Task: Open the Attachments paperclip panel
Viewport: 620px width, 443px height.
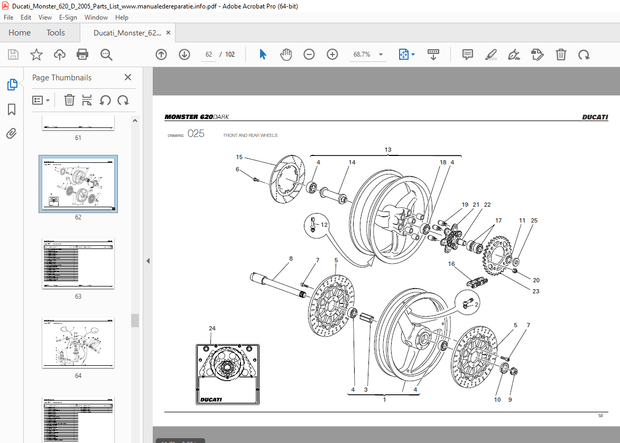Action: tap(11, 134)
